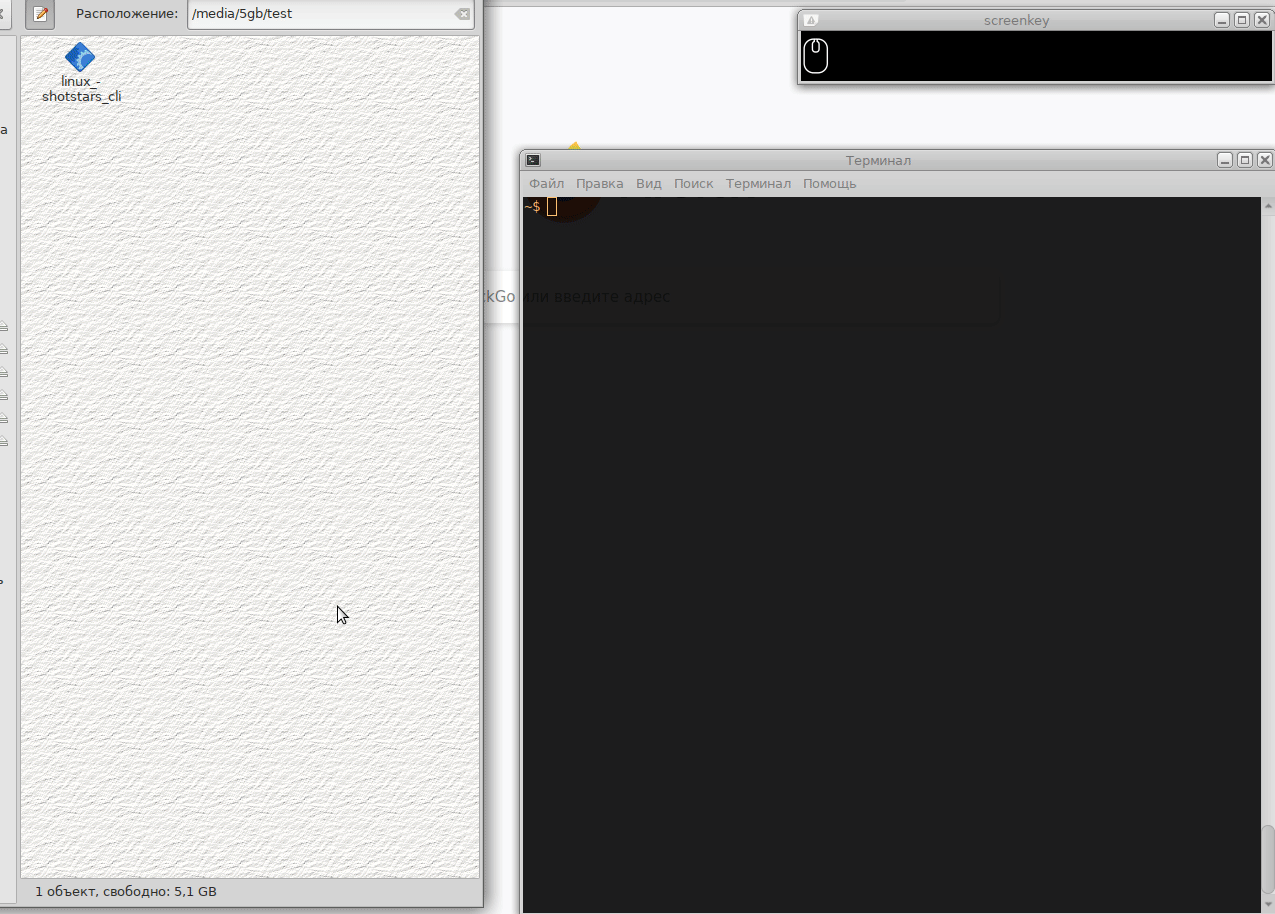Open the Терминал menu in the menu bar
The height and width of the screenshot is (914, 1275).
point(758,183)
